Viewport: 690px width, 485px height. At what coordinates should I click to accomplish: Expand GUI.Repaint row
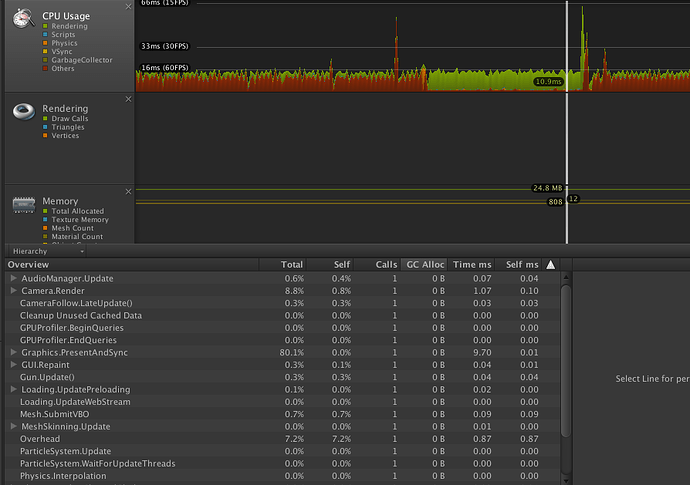[14, 364]
